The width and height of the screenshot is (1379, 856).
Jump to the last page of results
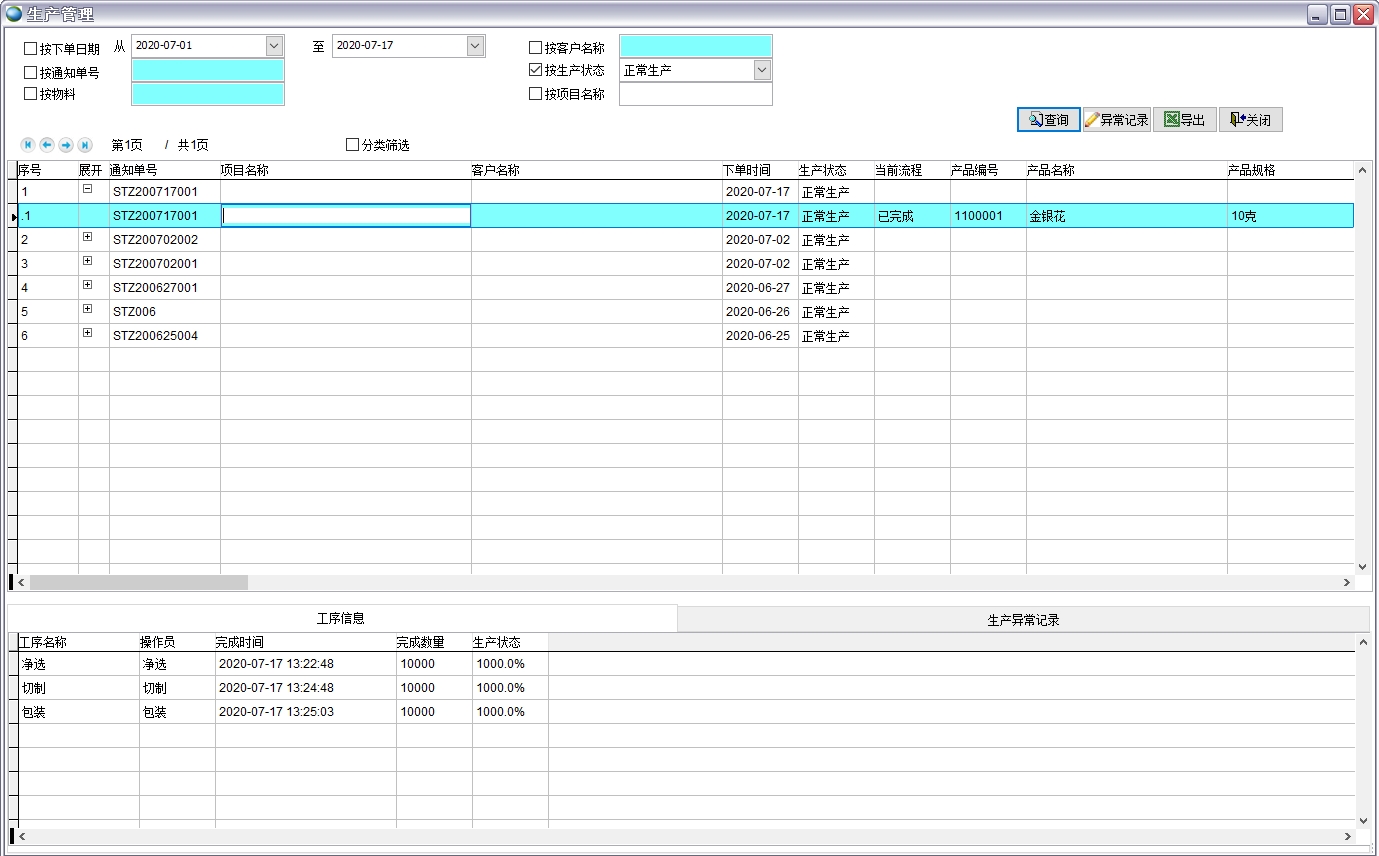pyautogui.click(x=85, y=145)
